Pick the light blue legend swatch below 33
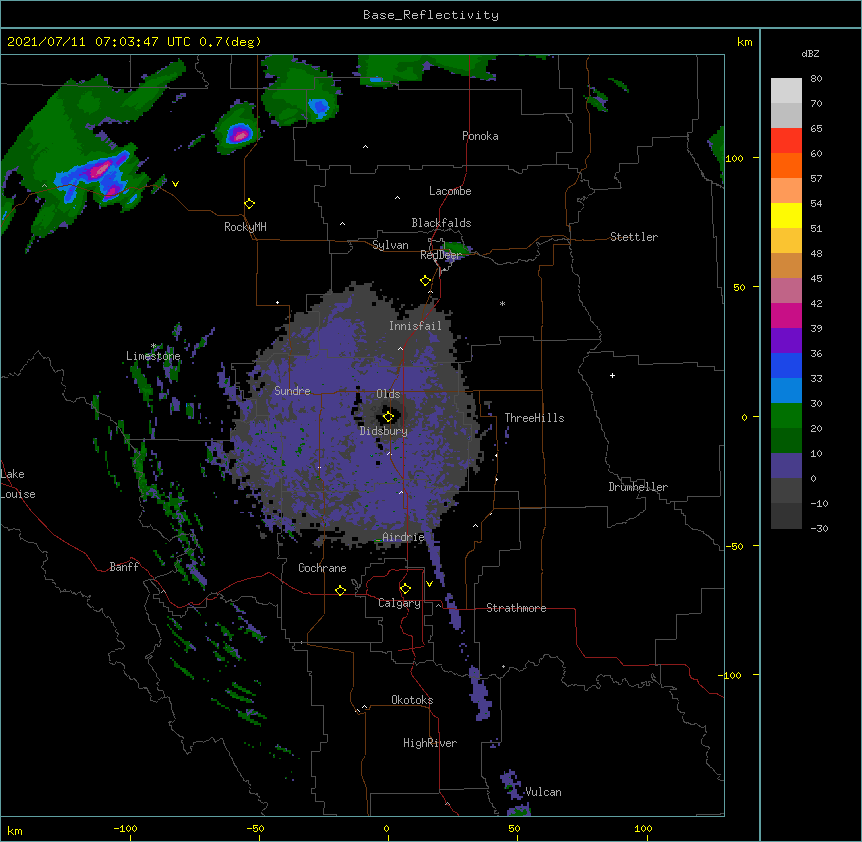 click(786, 391)
